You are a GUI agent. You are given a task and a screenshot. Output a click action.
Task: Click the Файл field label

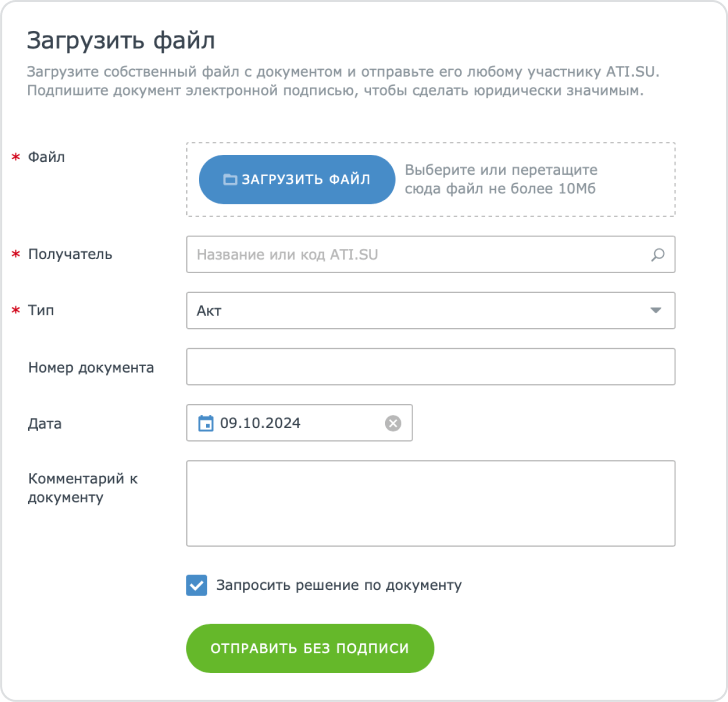(47, 157)
